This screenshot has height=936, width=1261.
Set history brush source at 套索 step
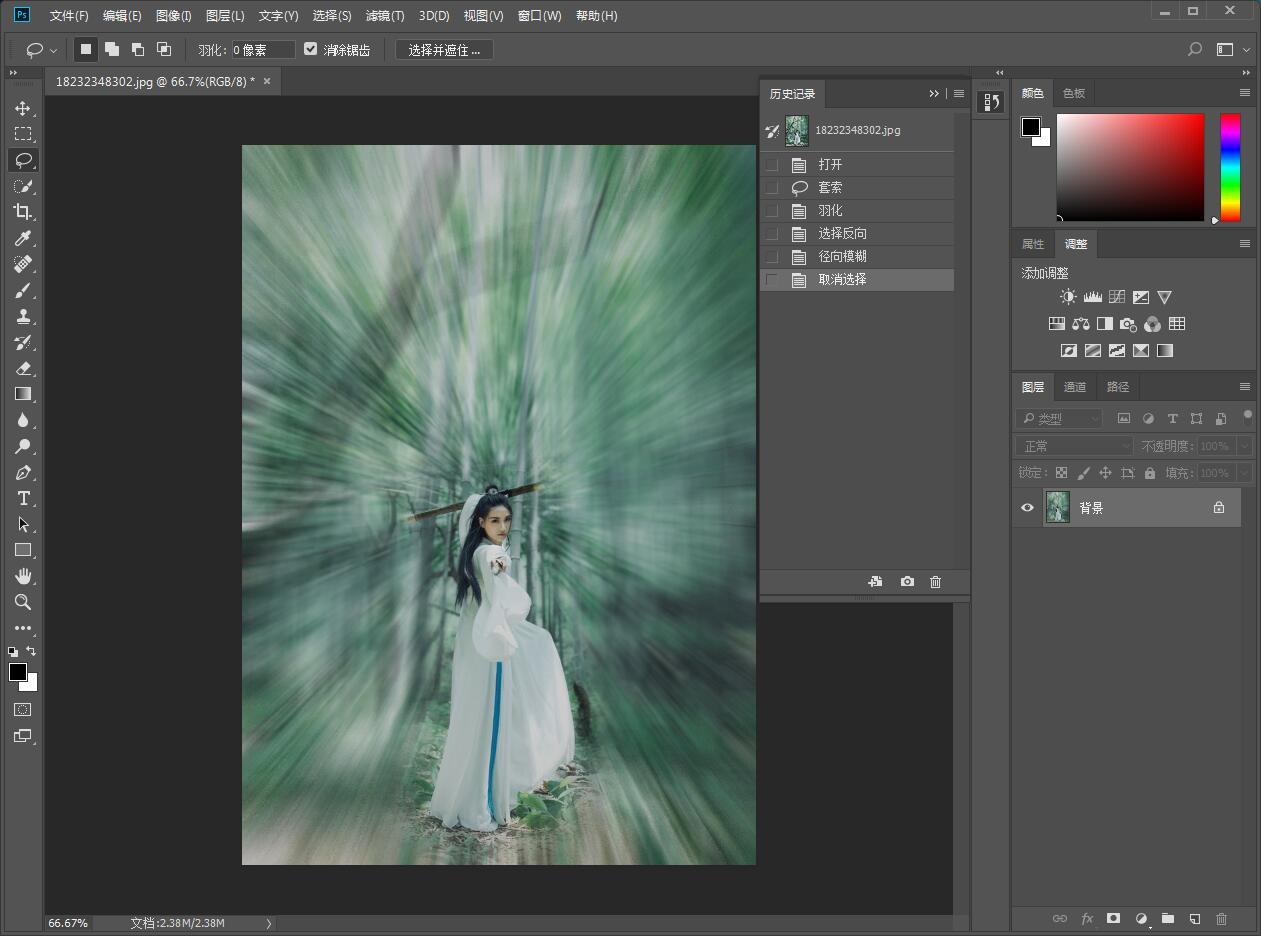point(771,187)
